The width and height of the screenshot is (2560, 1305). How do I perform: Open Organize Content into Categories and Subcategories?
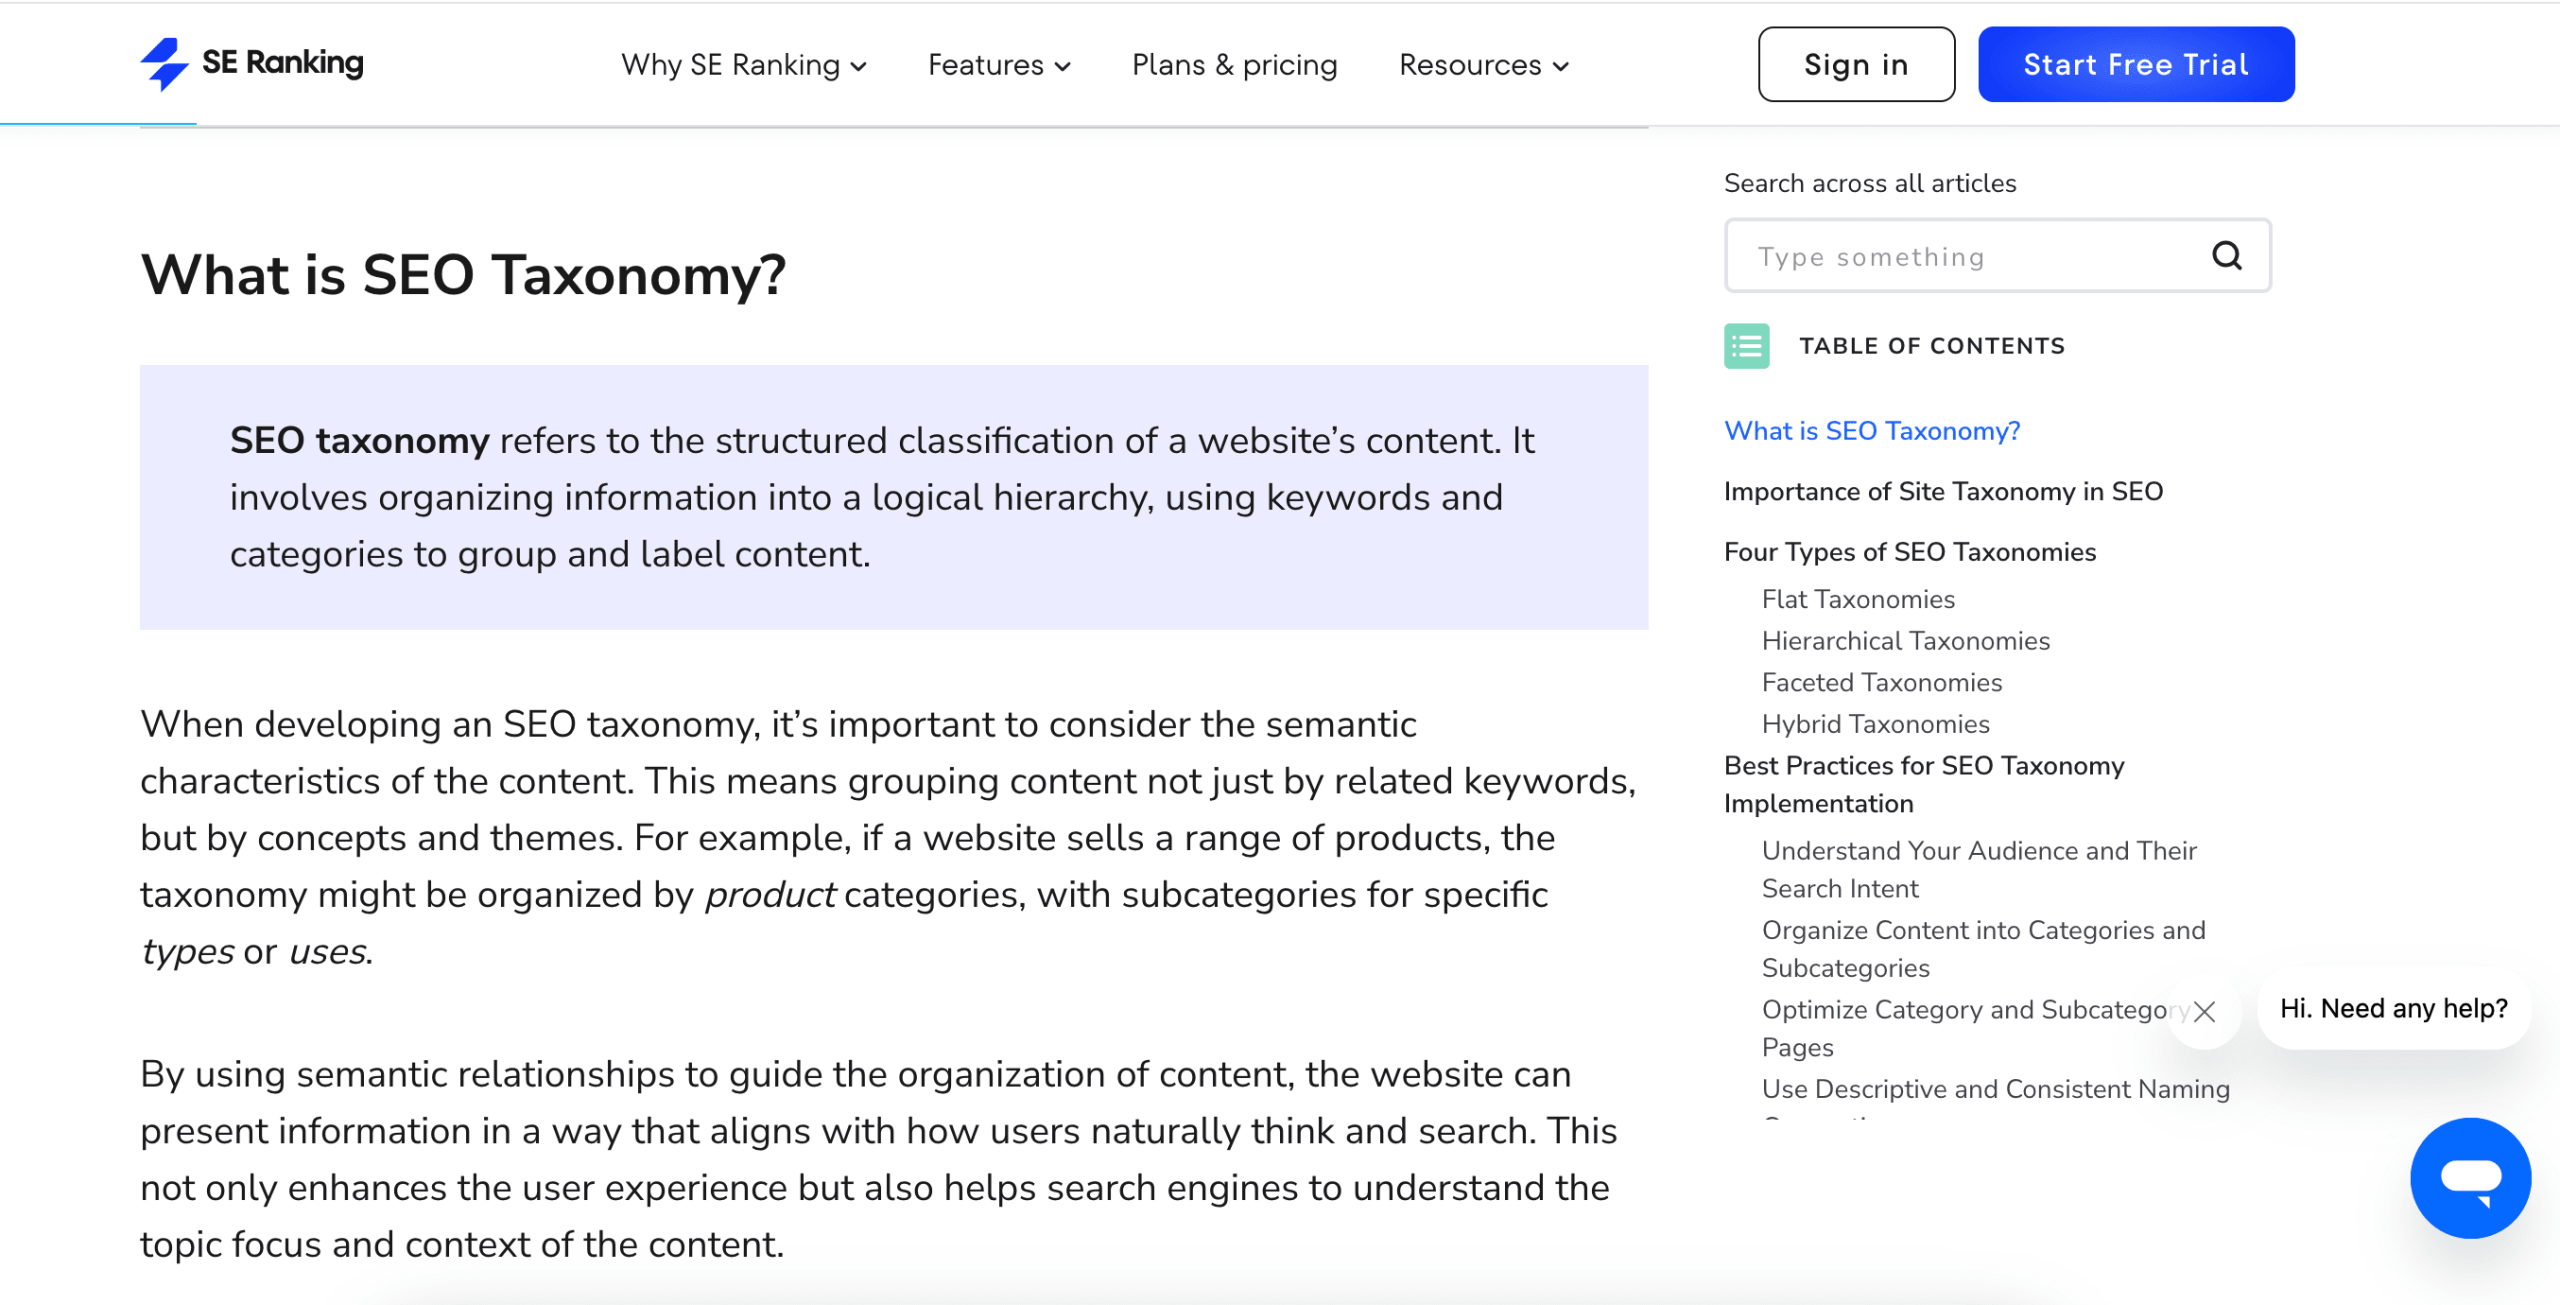click(x=1983, y=949)
